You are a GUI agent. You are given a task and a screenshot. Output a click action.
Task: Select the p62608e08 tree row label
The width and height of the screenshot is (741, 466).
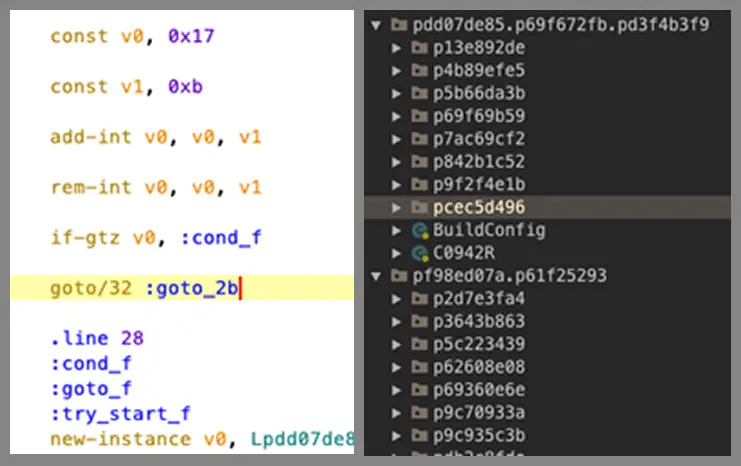pos(479,367)
